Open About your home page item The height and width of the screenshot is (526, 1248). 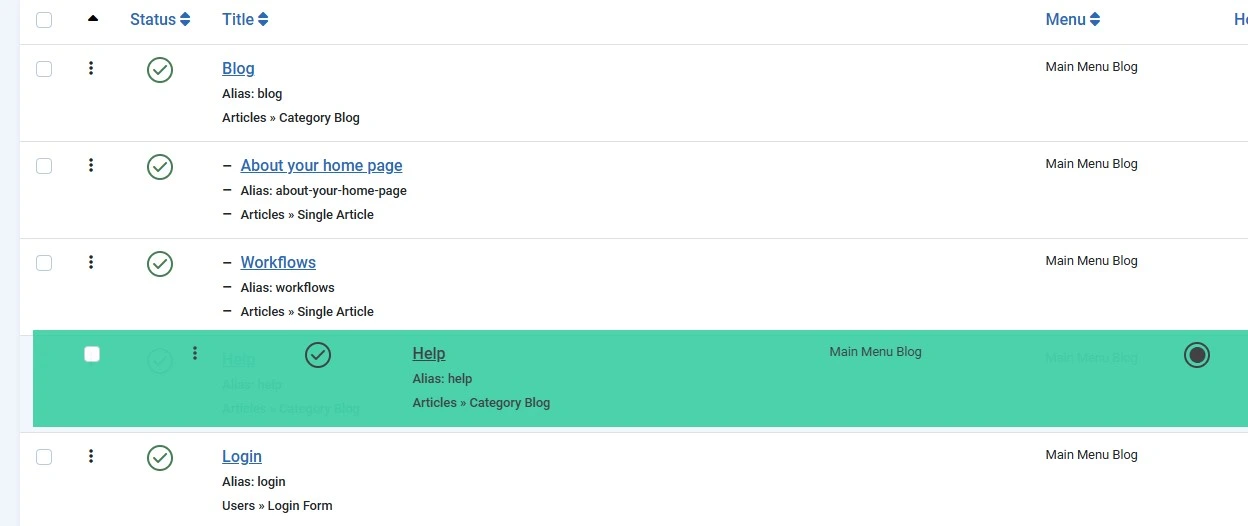[x=321, y=165]
